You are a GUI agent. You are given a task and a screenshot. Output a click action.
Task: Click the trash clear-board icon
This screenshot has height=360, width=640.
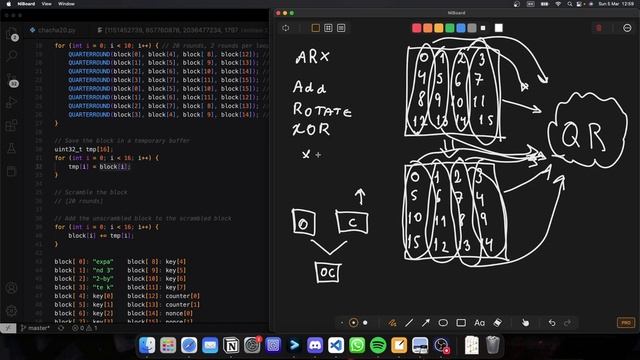click(599, 28)
